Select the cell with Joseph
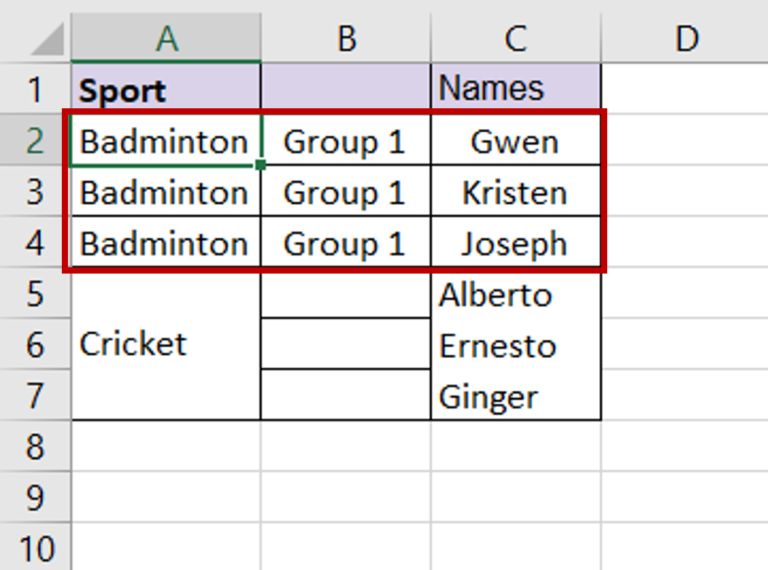 point(516,244)
